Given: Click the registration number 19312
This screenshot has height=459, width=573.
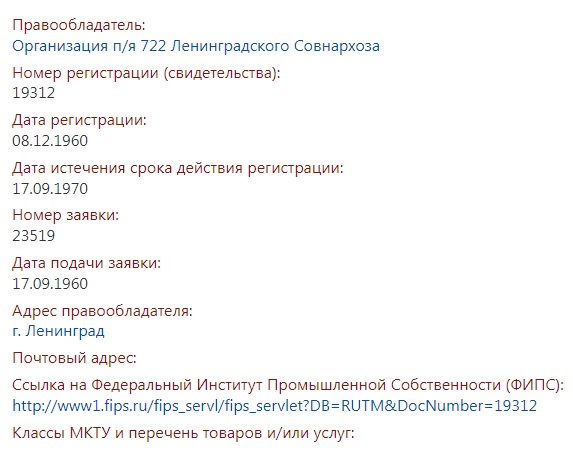Looking at the screenshot, I should 34,93.
